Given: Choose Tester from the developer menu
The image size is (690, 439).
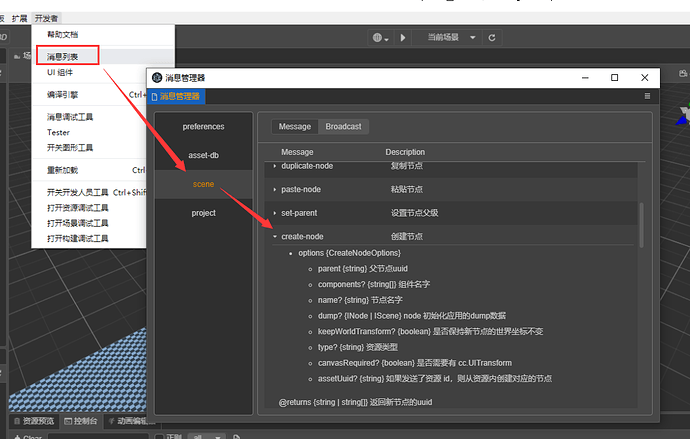Looking at the screenshot, I should point(59,132).
